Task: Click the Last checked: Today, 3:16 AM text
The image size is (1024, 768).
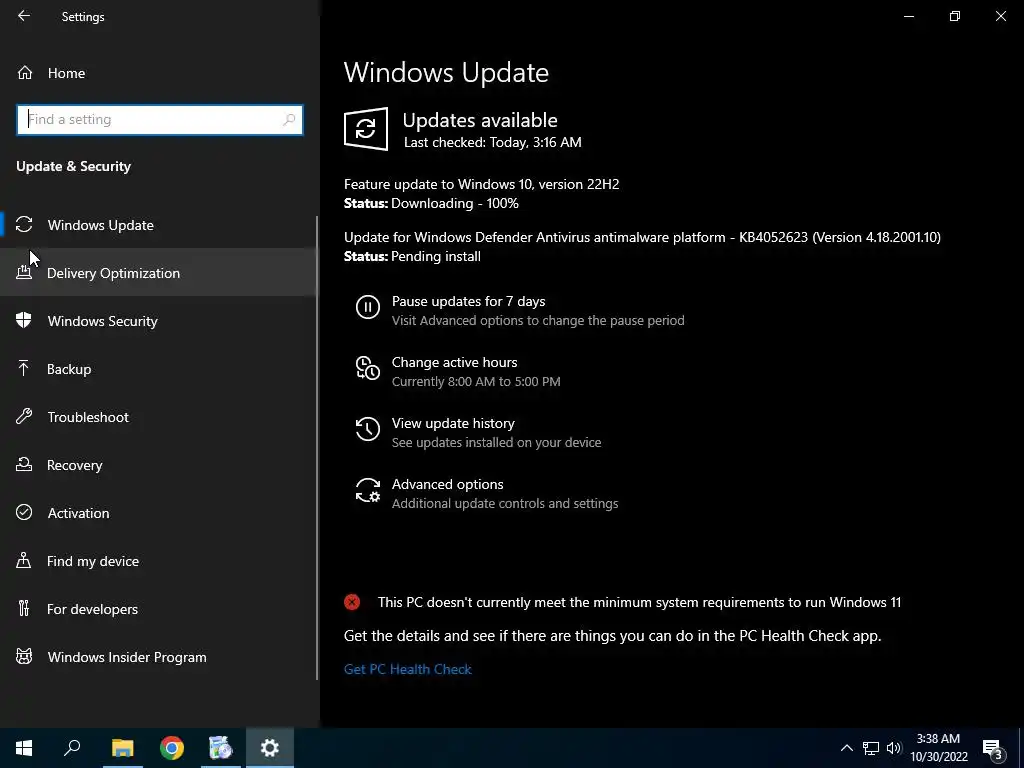Action: coord(492,142)
